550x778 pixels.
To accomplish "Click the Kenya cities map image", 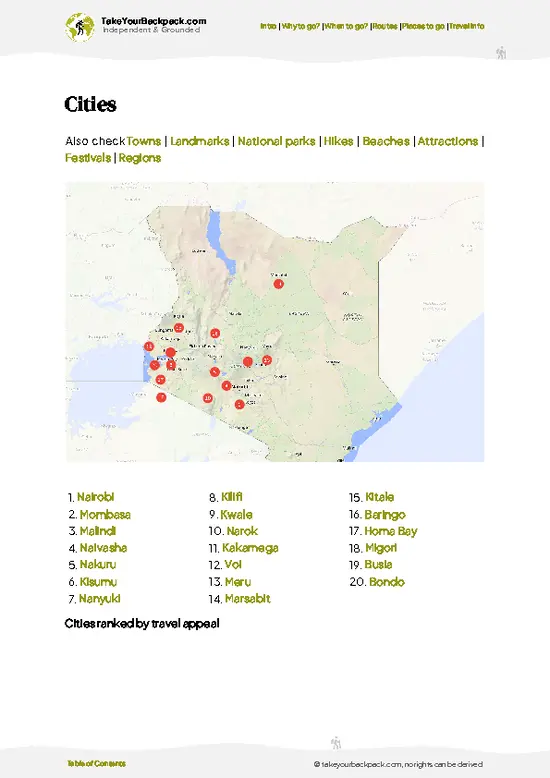I will (275, 322).
